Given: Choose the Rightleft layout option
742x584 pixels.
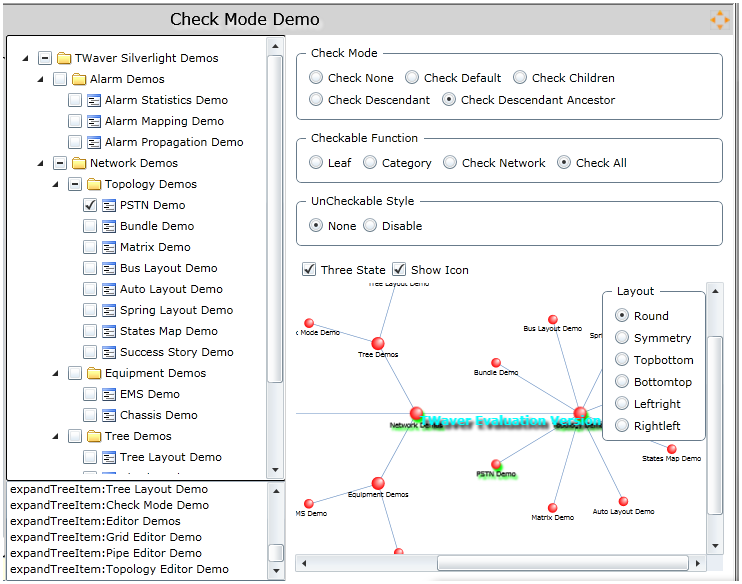Looking at the screenshot, I should (622, 425).
